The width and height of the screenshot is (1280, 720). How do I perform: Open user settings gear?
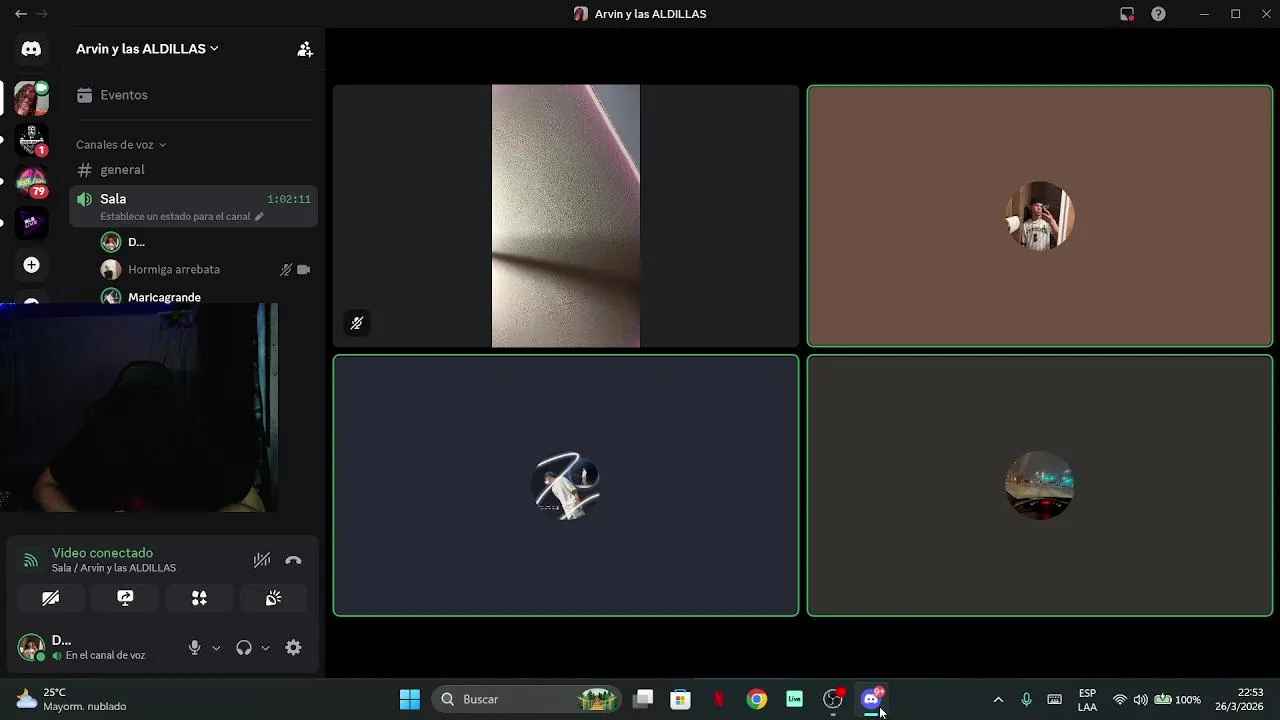click(x=293, y=648)
